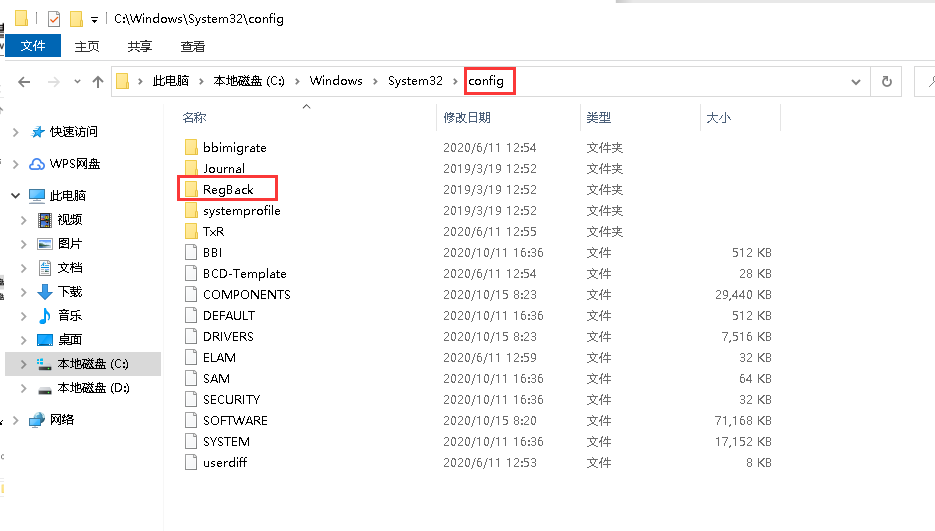
Task: Click the SYSTEM file icon
Action: (x=191, y=441)
